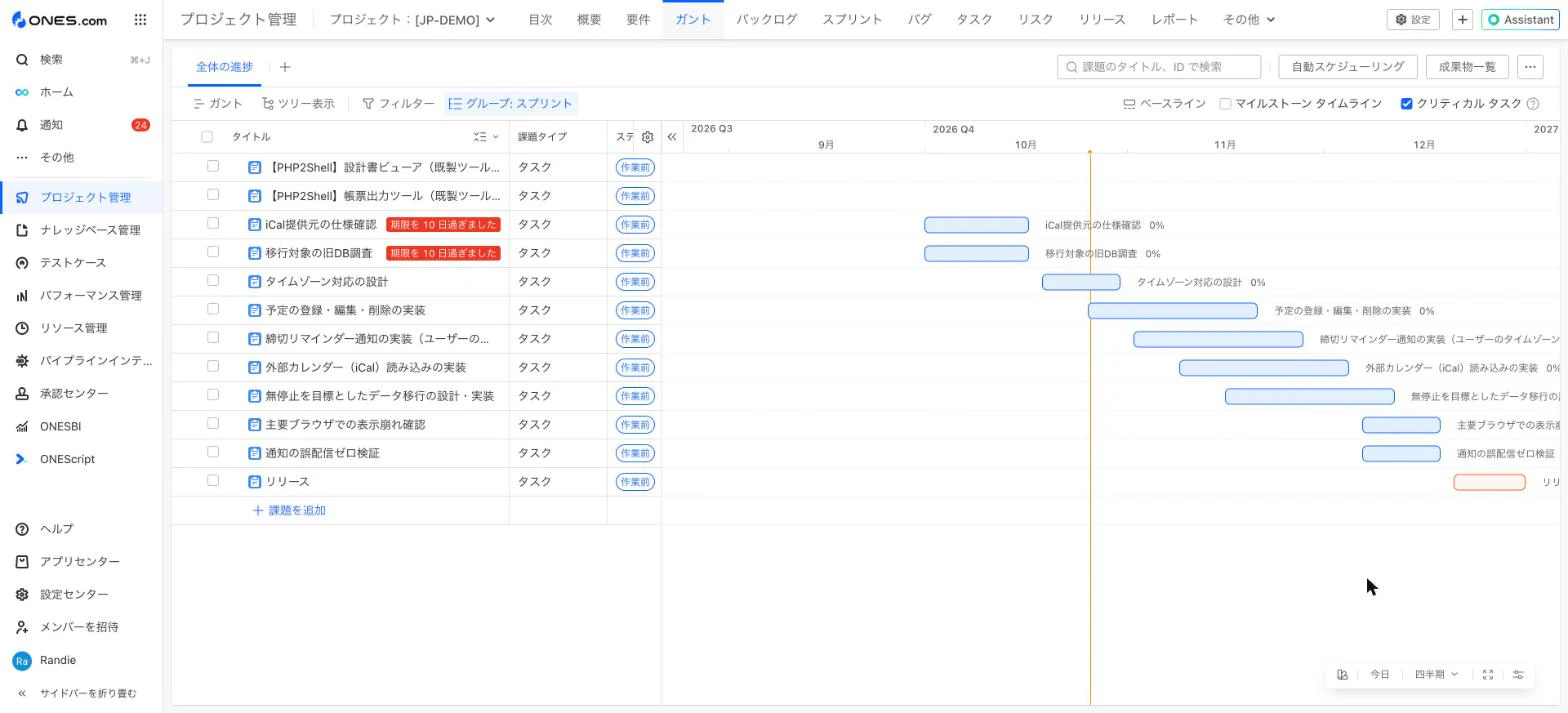The height and width of the screenshot is (713, 1568).
Task: Click 成果物一覧 button
Action: (x=1467, y=67)
